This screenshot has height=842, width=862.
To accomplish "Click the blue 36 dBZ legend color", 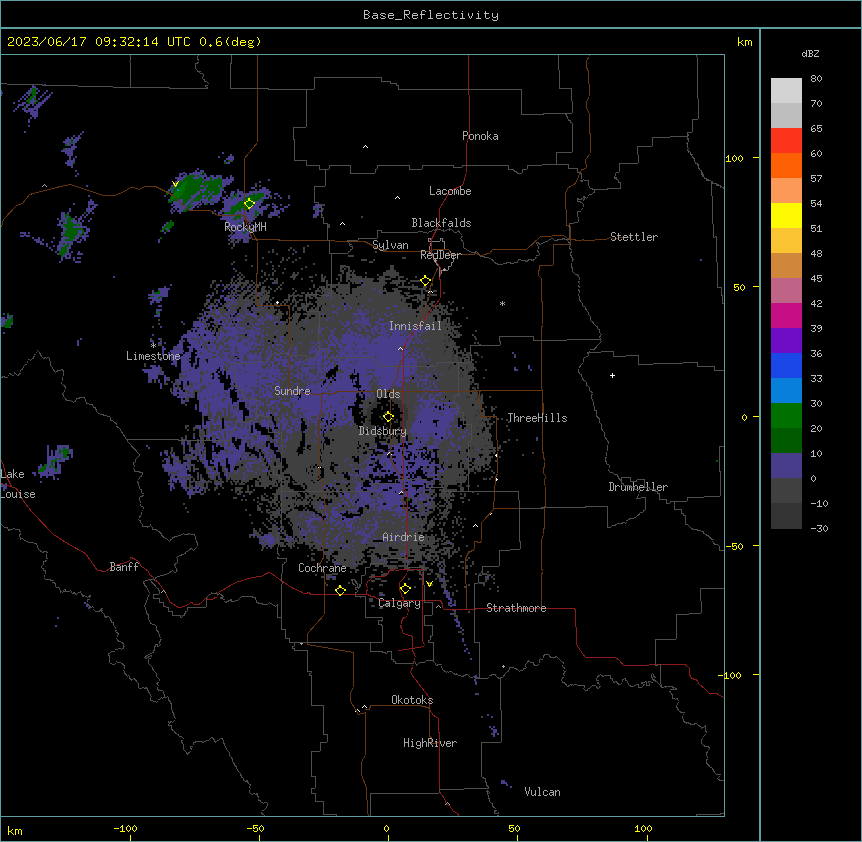I will click(786, 365).
